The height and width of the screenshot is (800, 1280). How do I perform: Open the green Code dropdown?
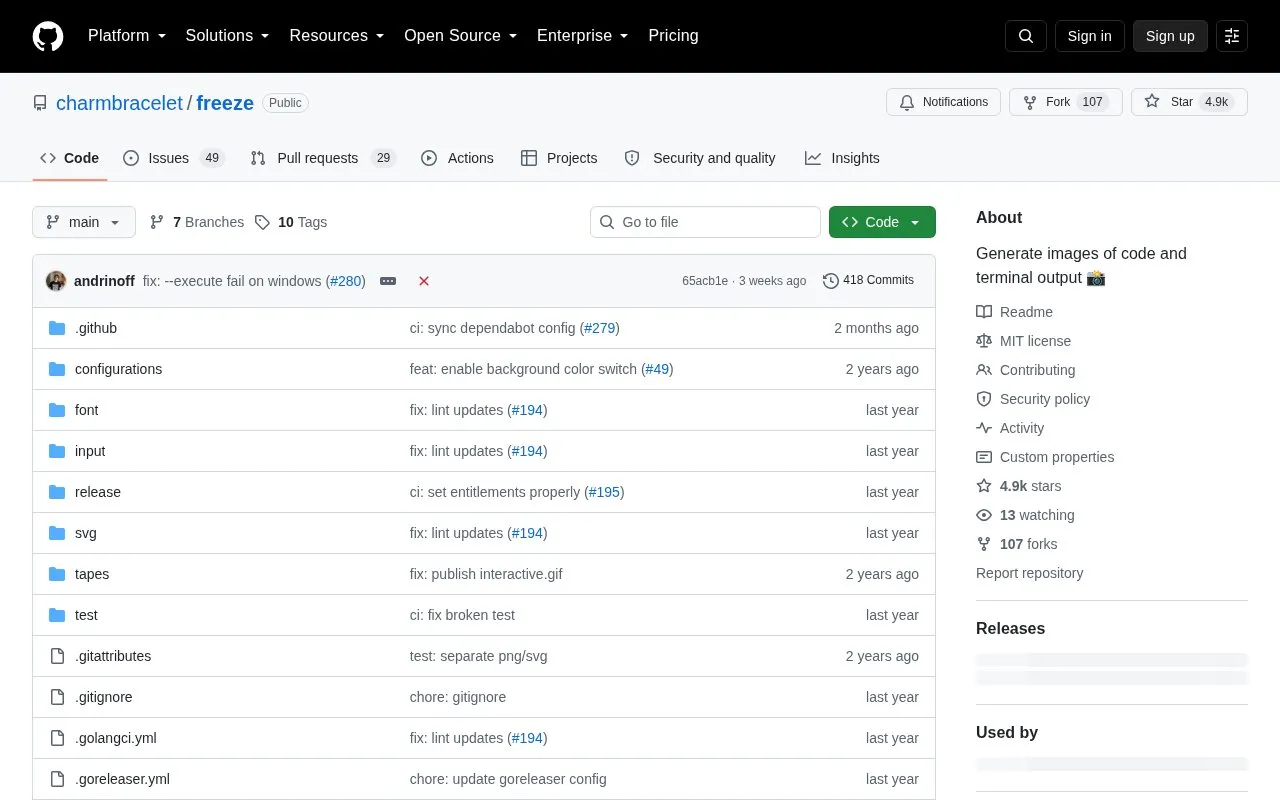(882, 222)
